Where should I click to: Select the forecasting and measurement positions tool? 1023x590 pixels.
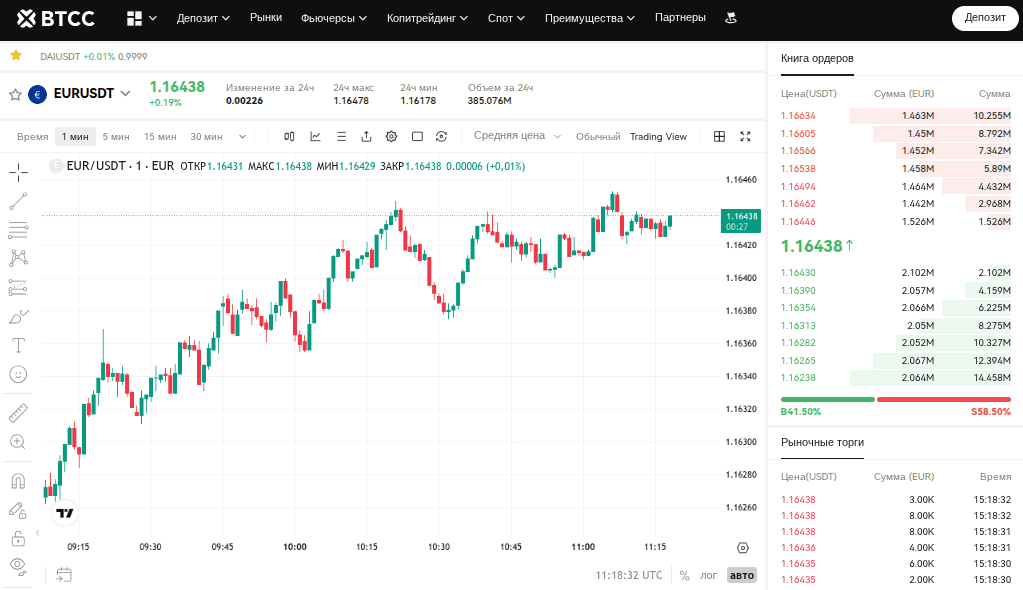click(18, 287)
